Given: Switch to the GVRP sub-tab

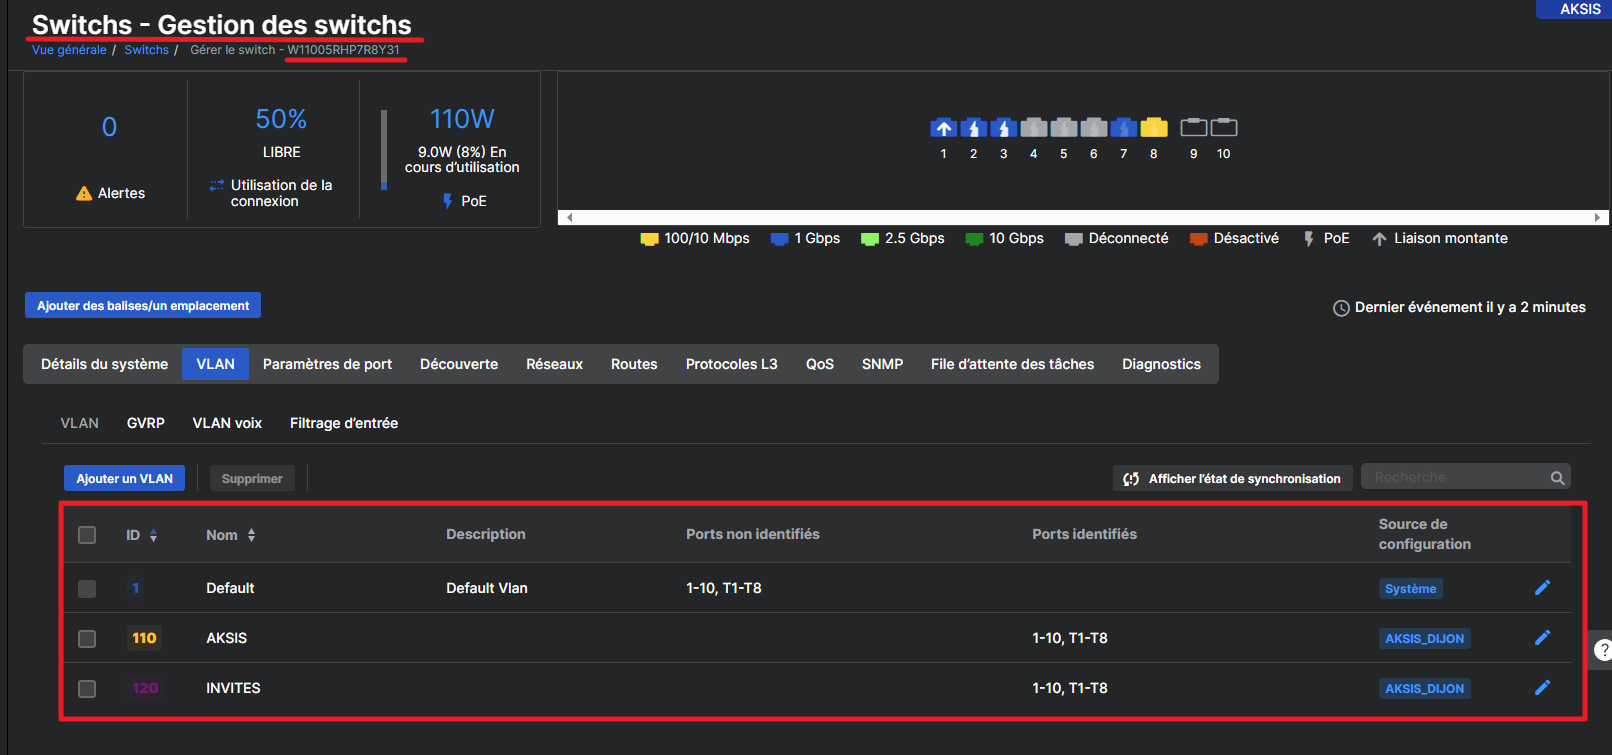Looking at the screenshot, I should [x=146, y=423].
